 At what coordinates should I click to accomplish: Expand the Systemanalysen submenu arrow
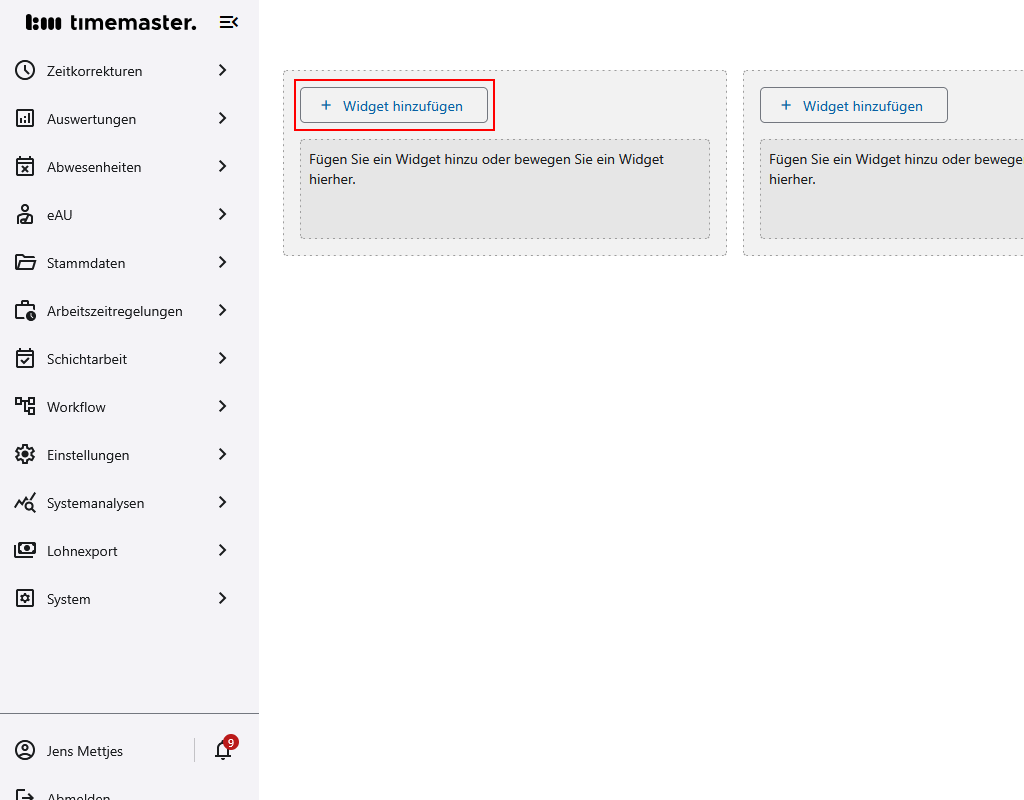click(x=223, y=502)
